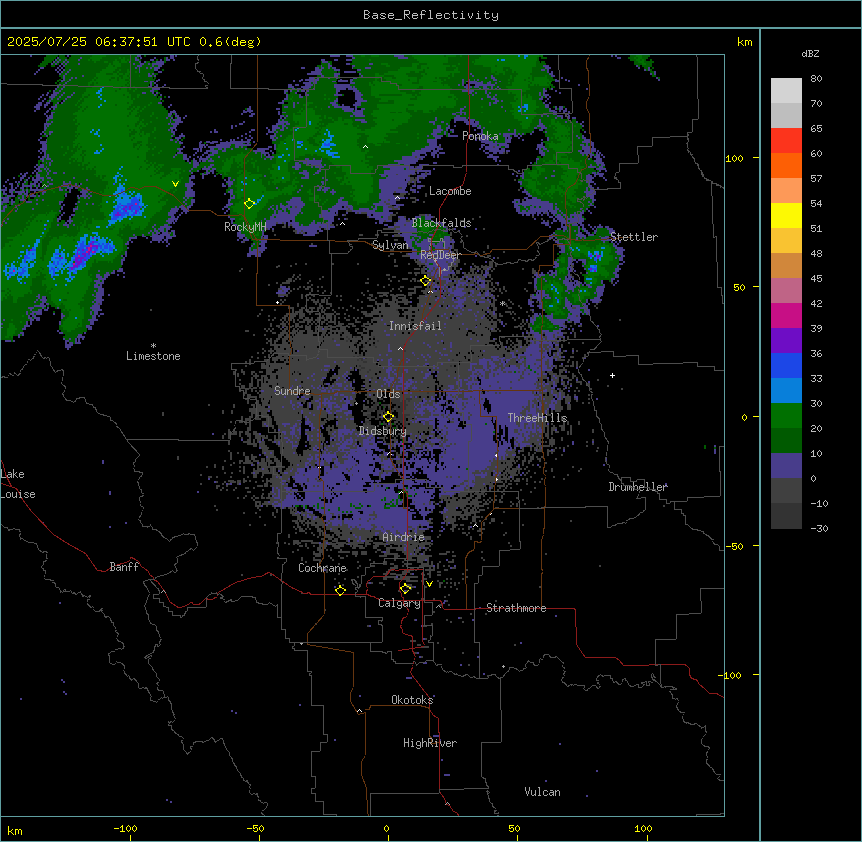
Task: Click the Sundre town label
Action: [292, 391]
